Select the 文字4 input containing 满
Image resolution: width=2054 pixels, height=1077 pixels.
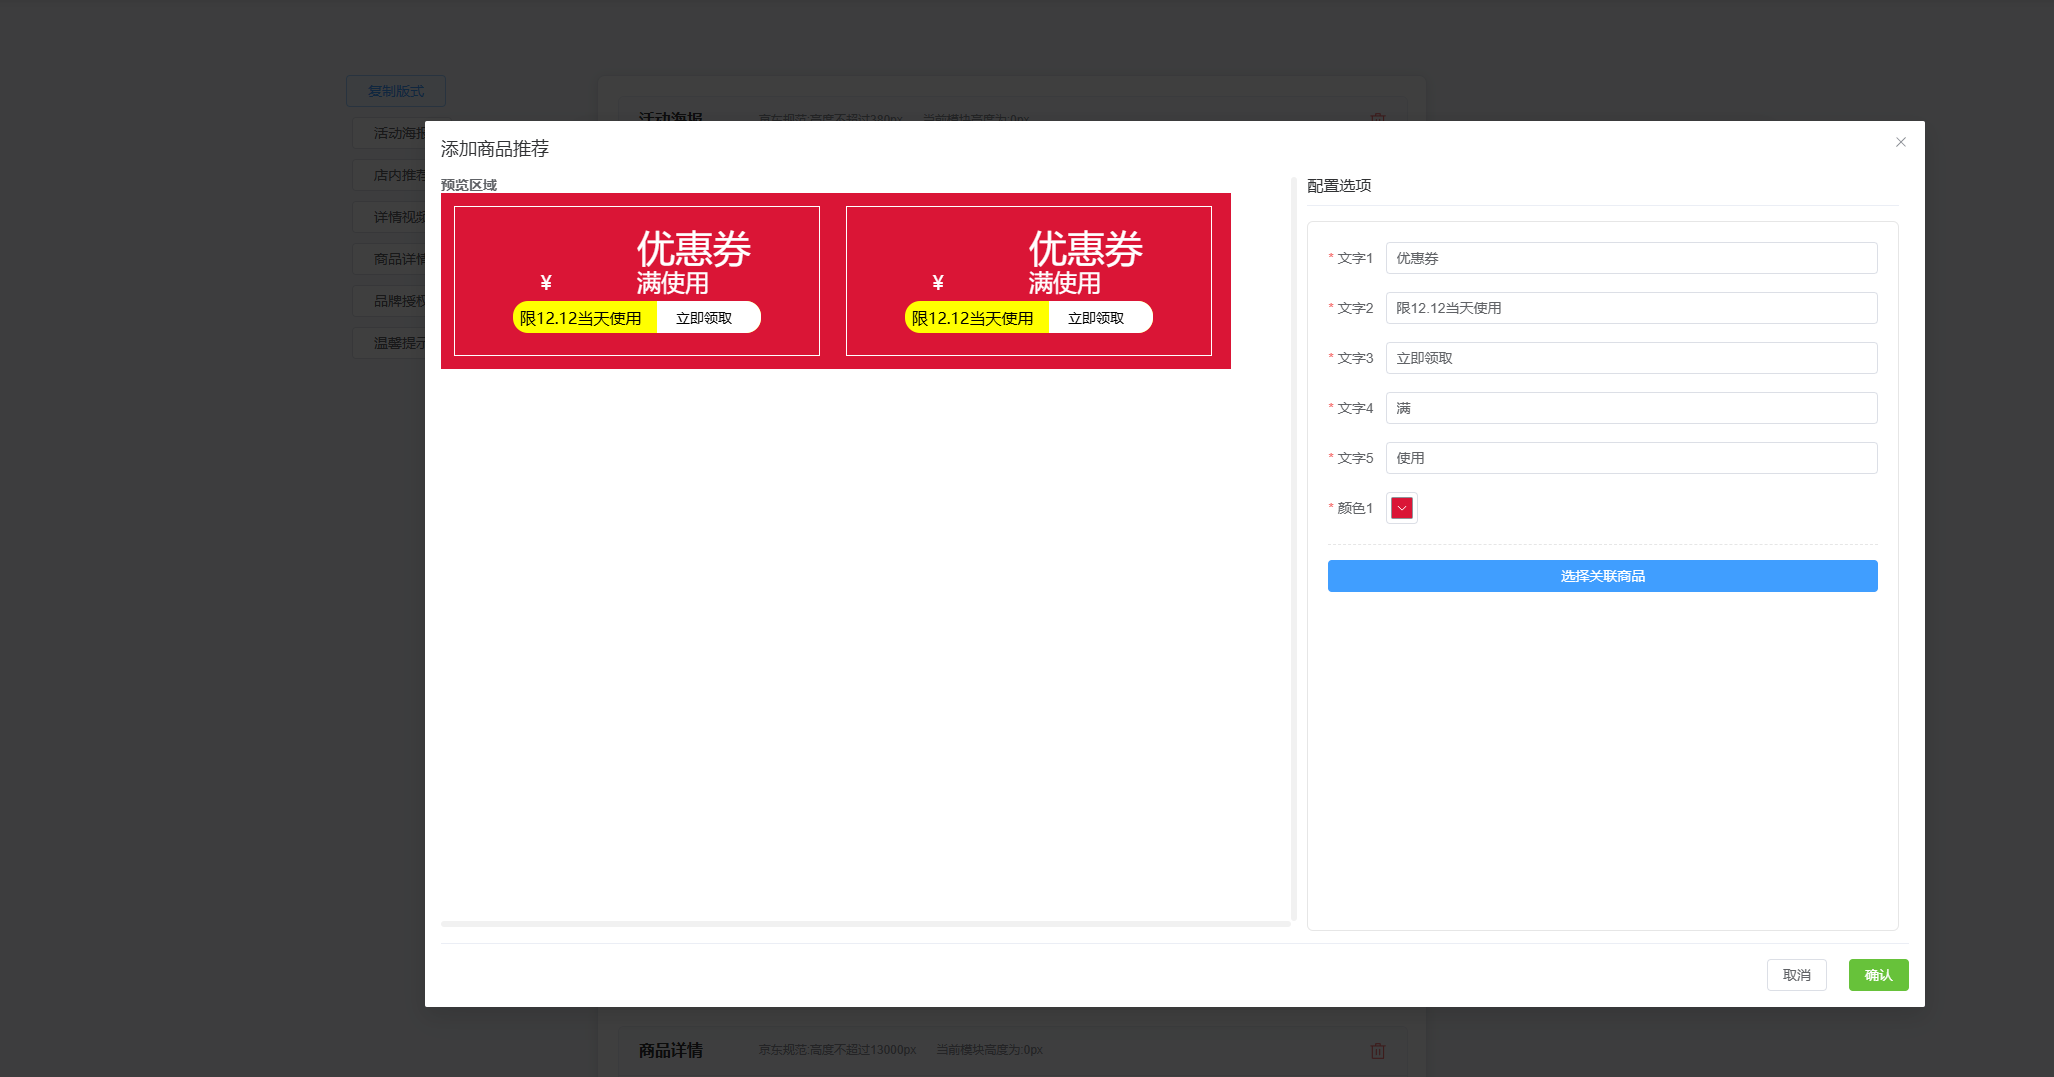(1630, 408)
